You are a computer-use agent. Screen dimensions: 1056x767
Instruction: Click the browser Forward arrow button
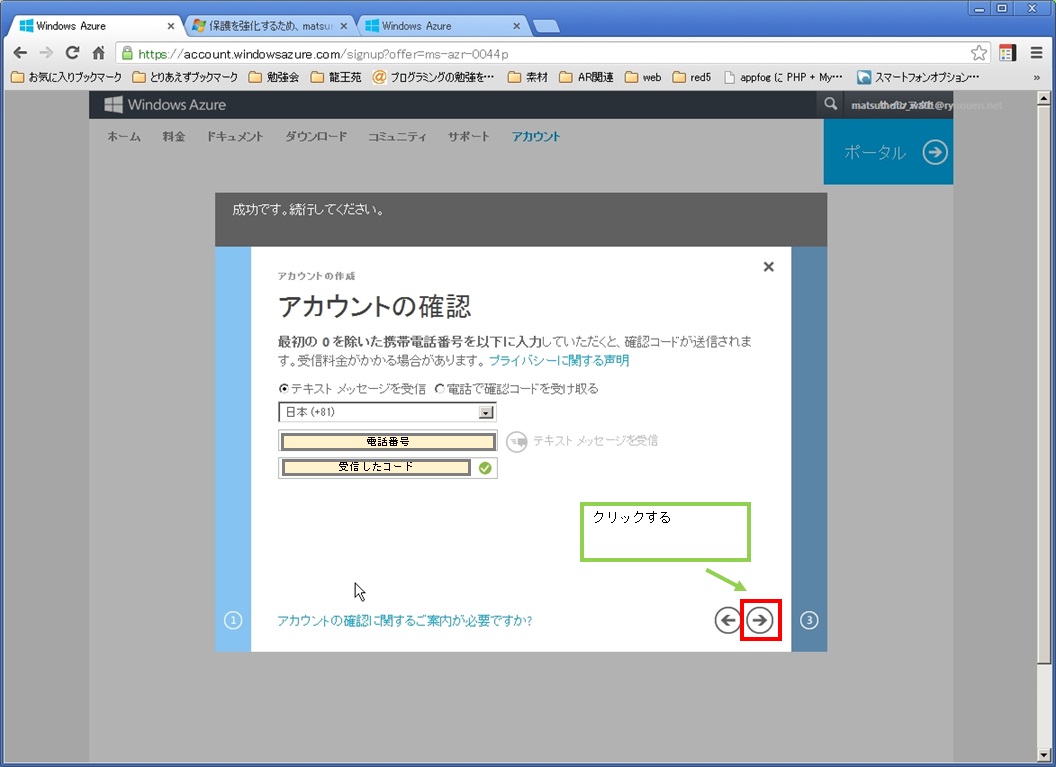pyautogui.click(x=46, y=53)
